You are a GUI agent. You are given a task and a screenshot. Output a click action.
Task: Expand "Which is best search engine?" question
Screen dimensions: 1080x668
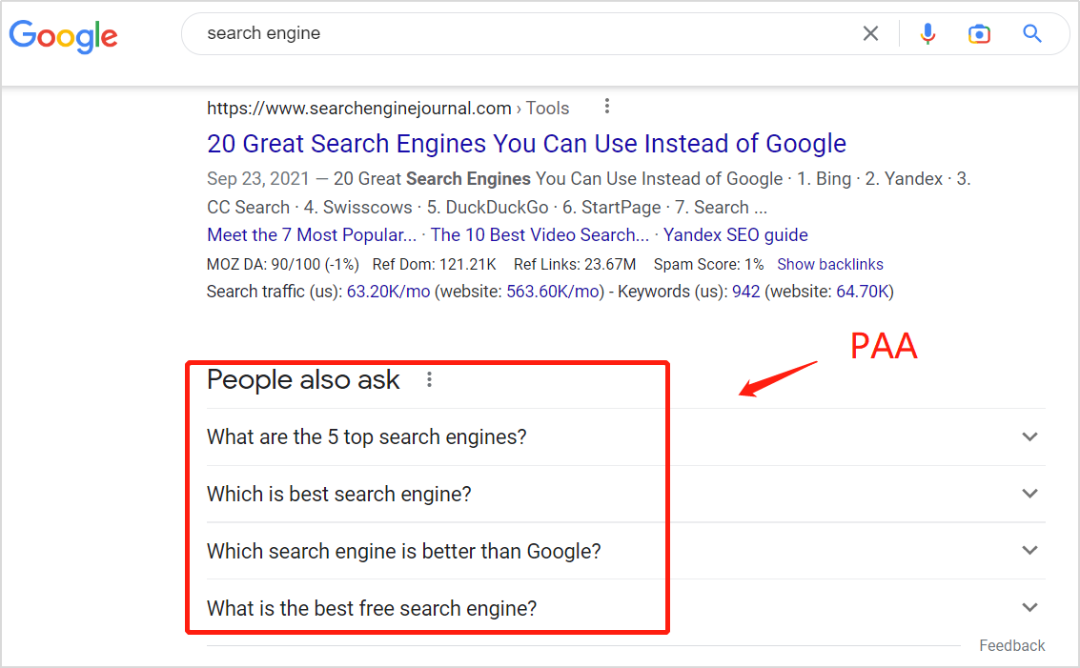1030,494
